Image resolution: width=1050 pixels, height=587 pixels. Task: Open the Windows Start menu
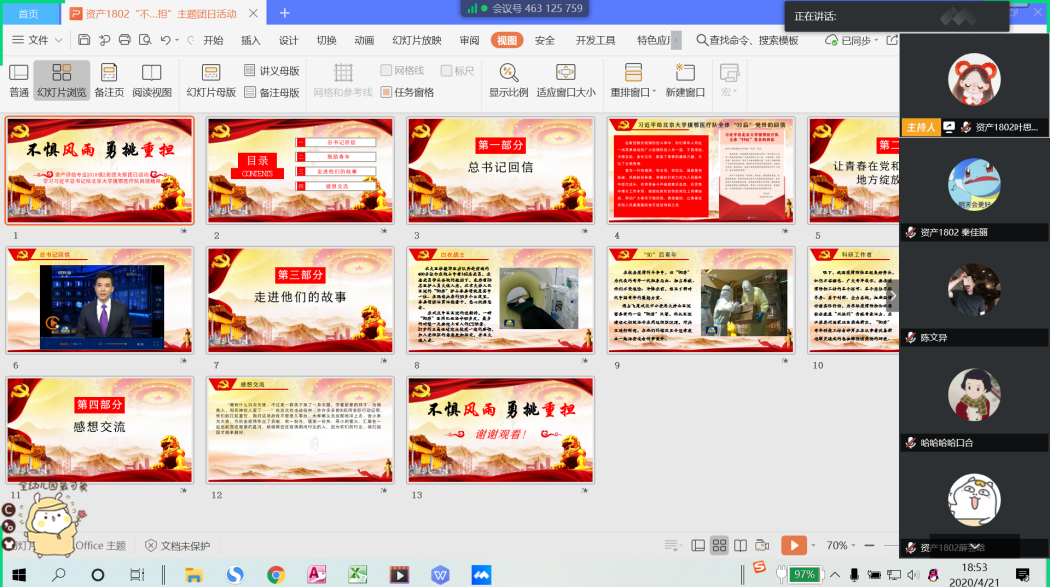[19, 574]
